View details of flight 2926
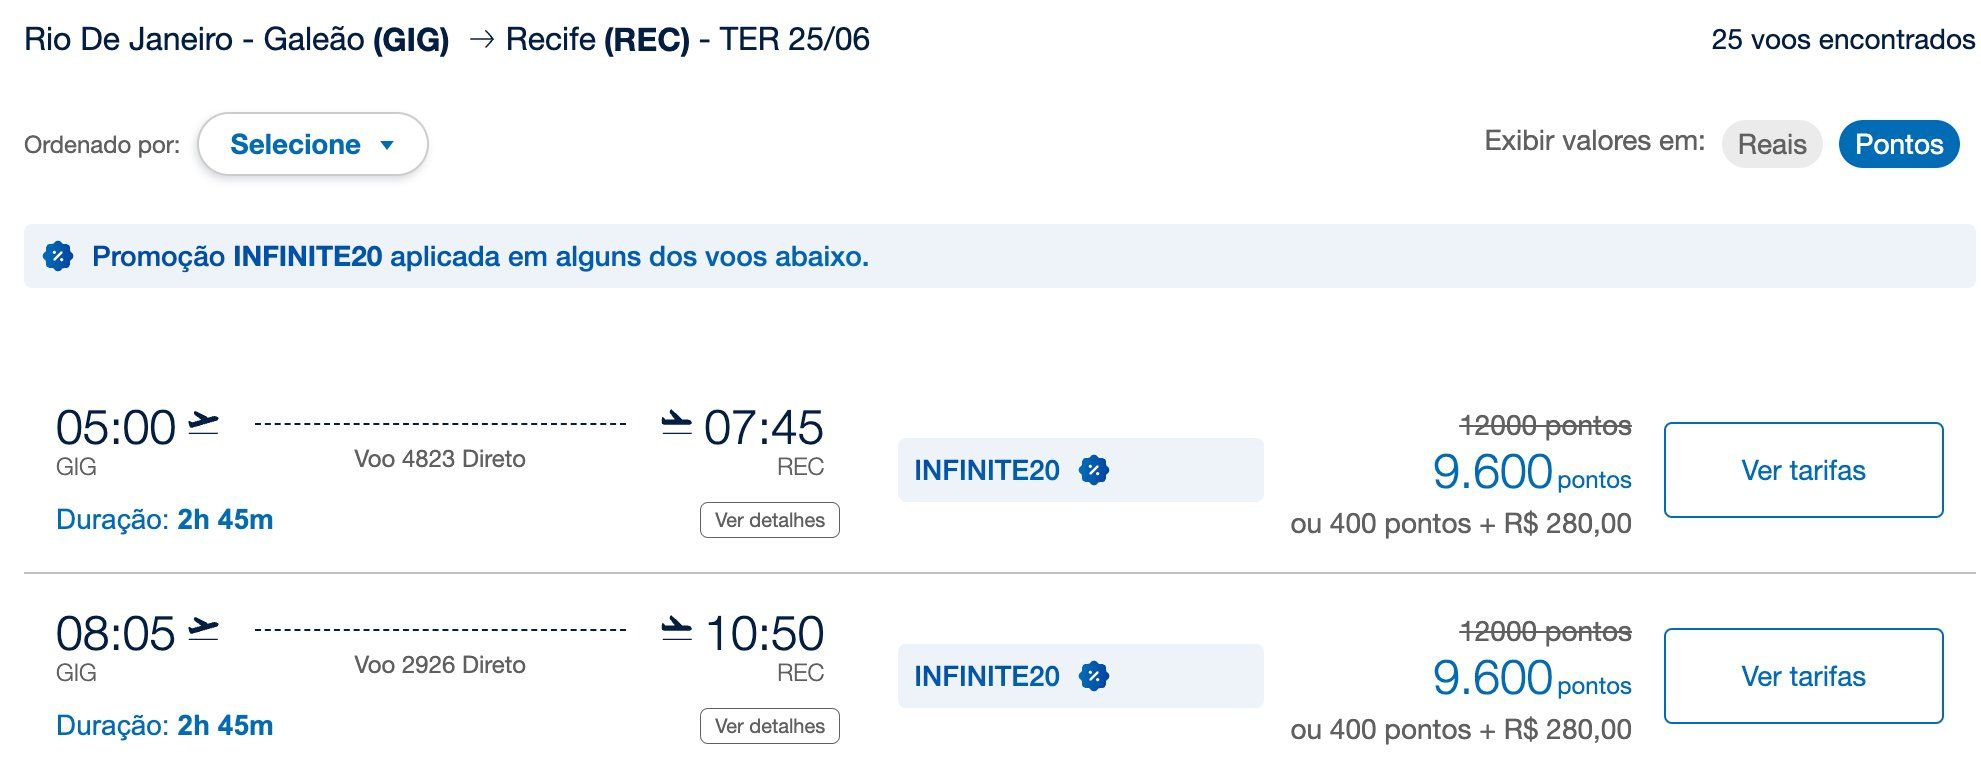Screen dimensions: 1981x769 pos(770,726)
